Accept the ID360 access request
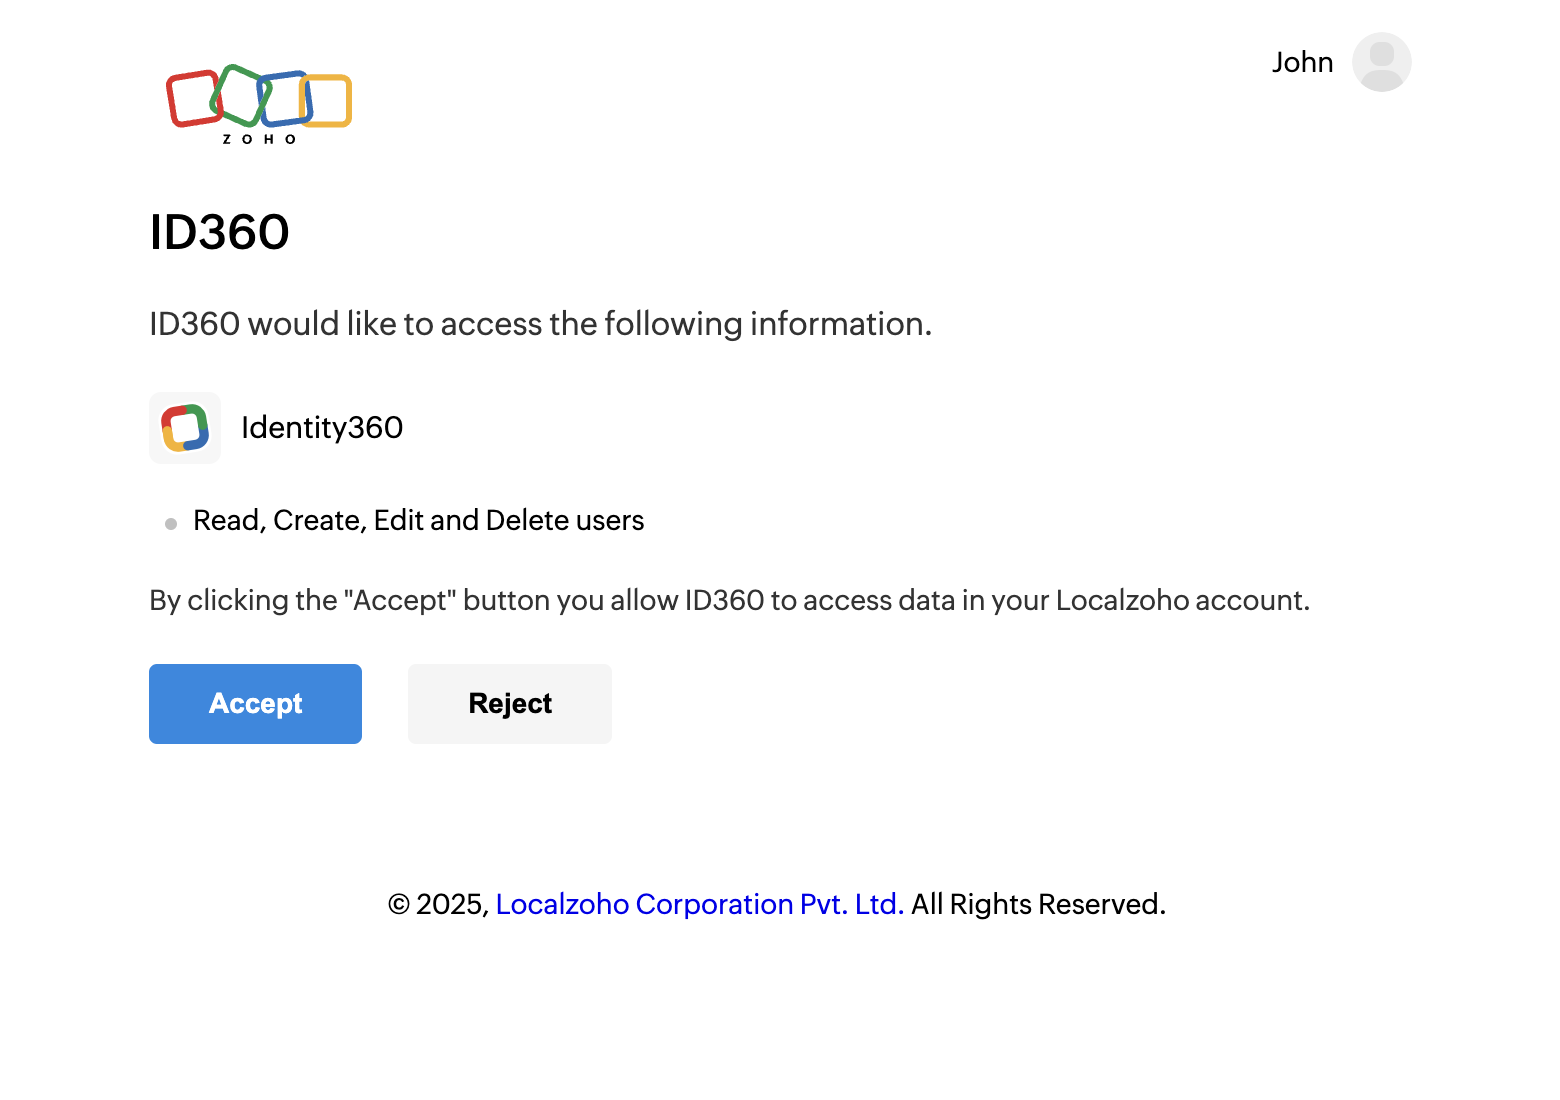The width and height of the screenshot is (1560, 1100). pyautogui.click(x=255, y=704)
